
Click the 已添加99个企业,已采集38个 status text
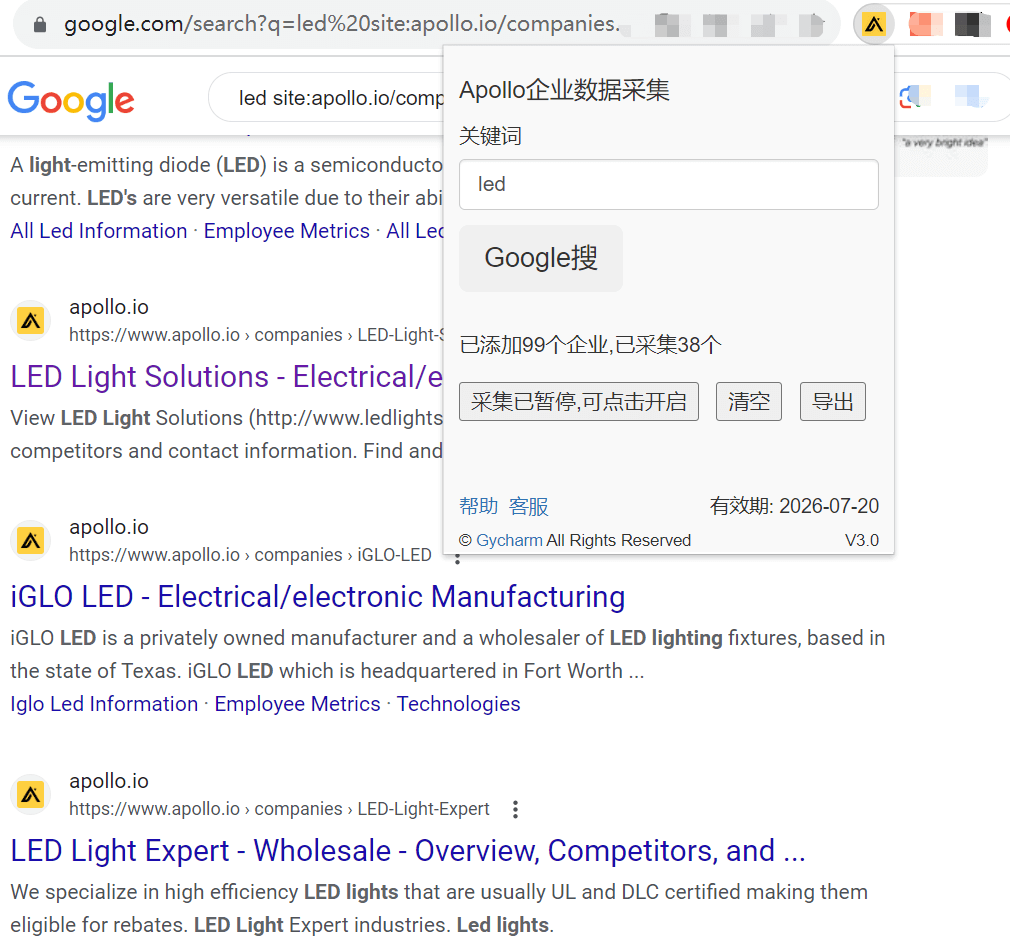click(591, 345)
